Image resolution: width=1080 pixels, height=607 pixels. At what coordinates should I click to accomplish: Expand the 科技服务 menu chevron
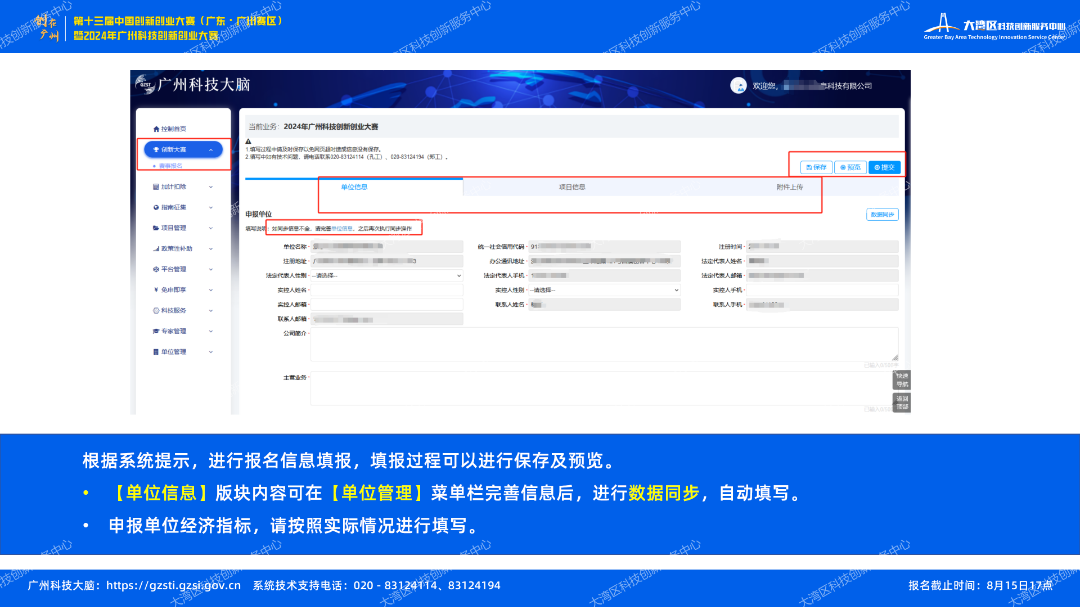click(211, 311)
